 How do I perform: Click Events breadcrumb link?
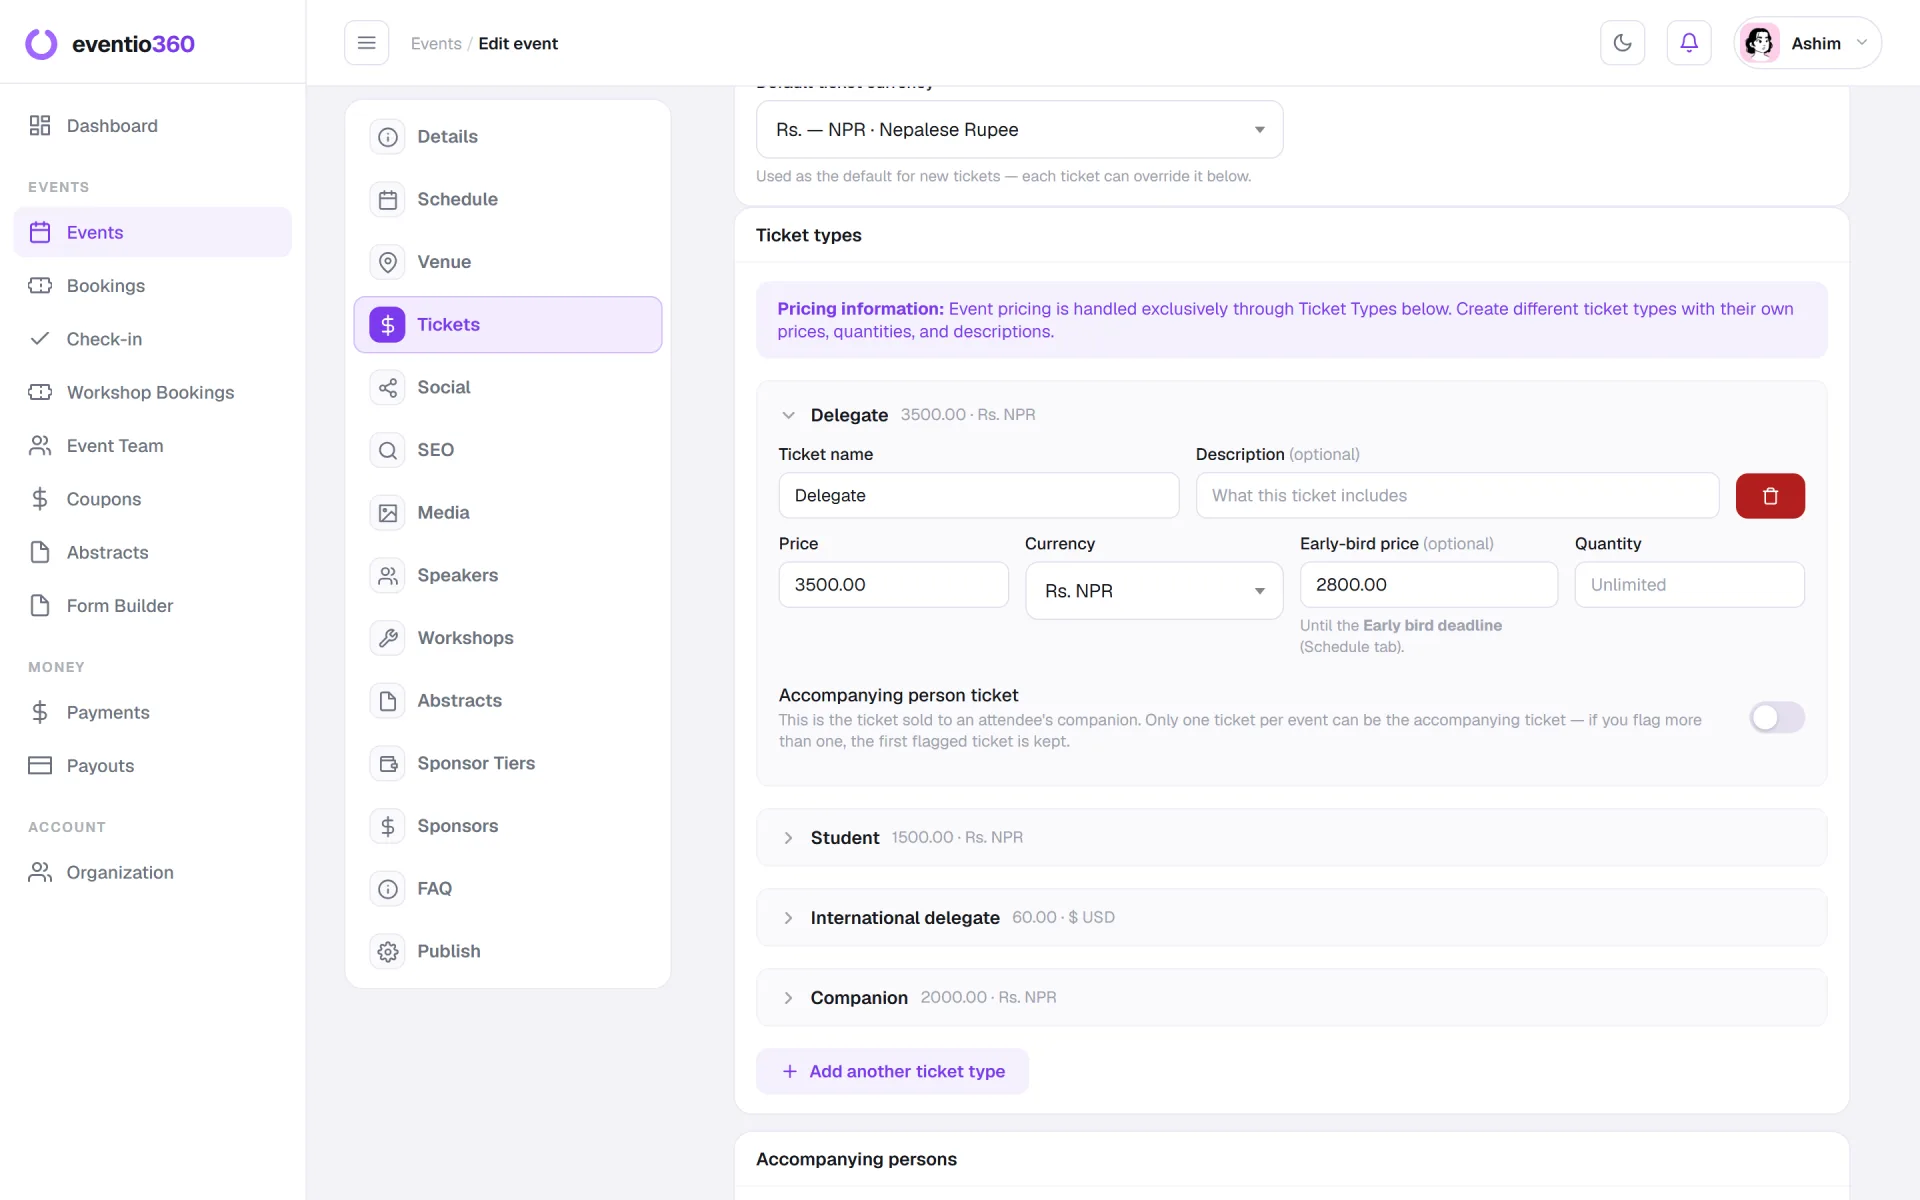[436, 44]
